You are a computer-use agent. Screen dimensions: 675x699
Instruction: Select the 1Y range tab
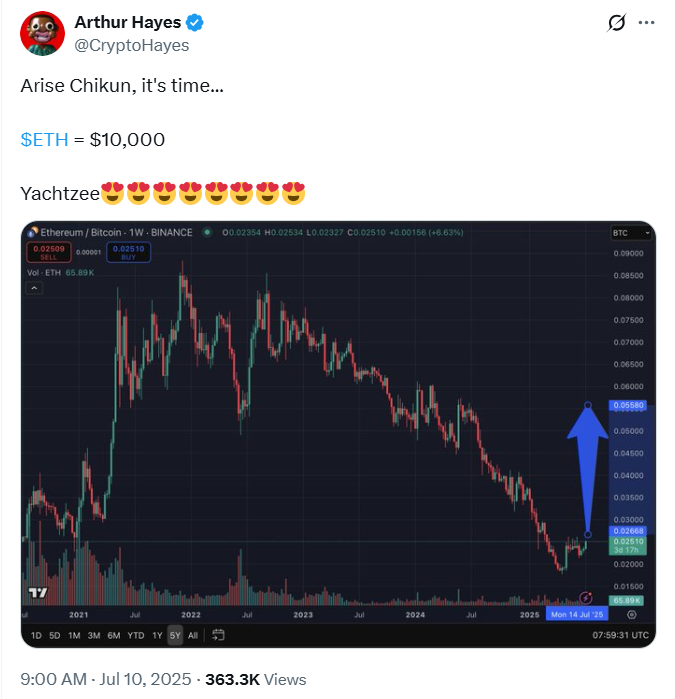coord(157,635)
